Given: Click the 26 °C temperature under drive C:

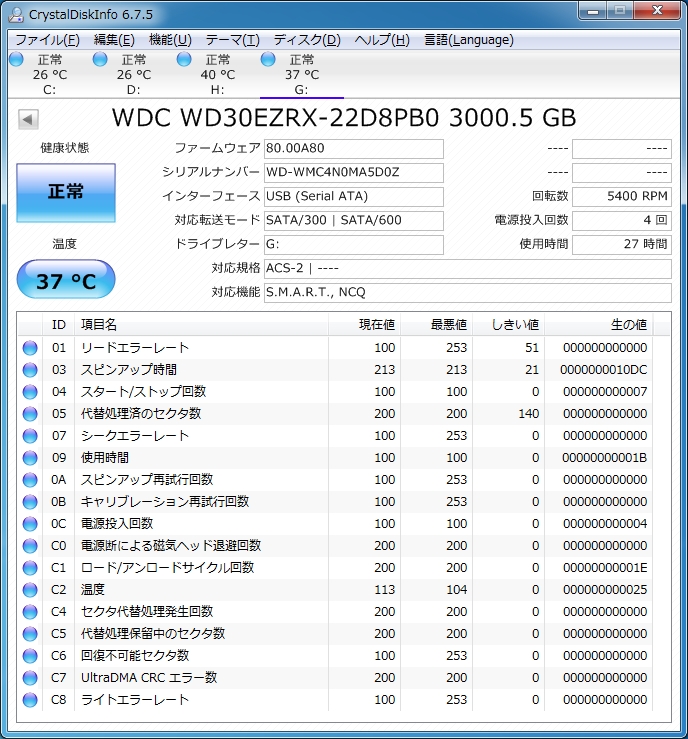Looking at the screenshot, I should coord(50,75).
